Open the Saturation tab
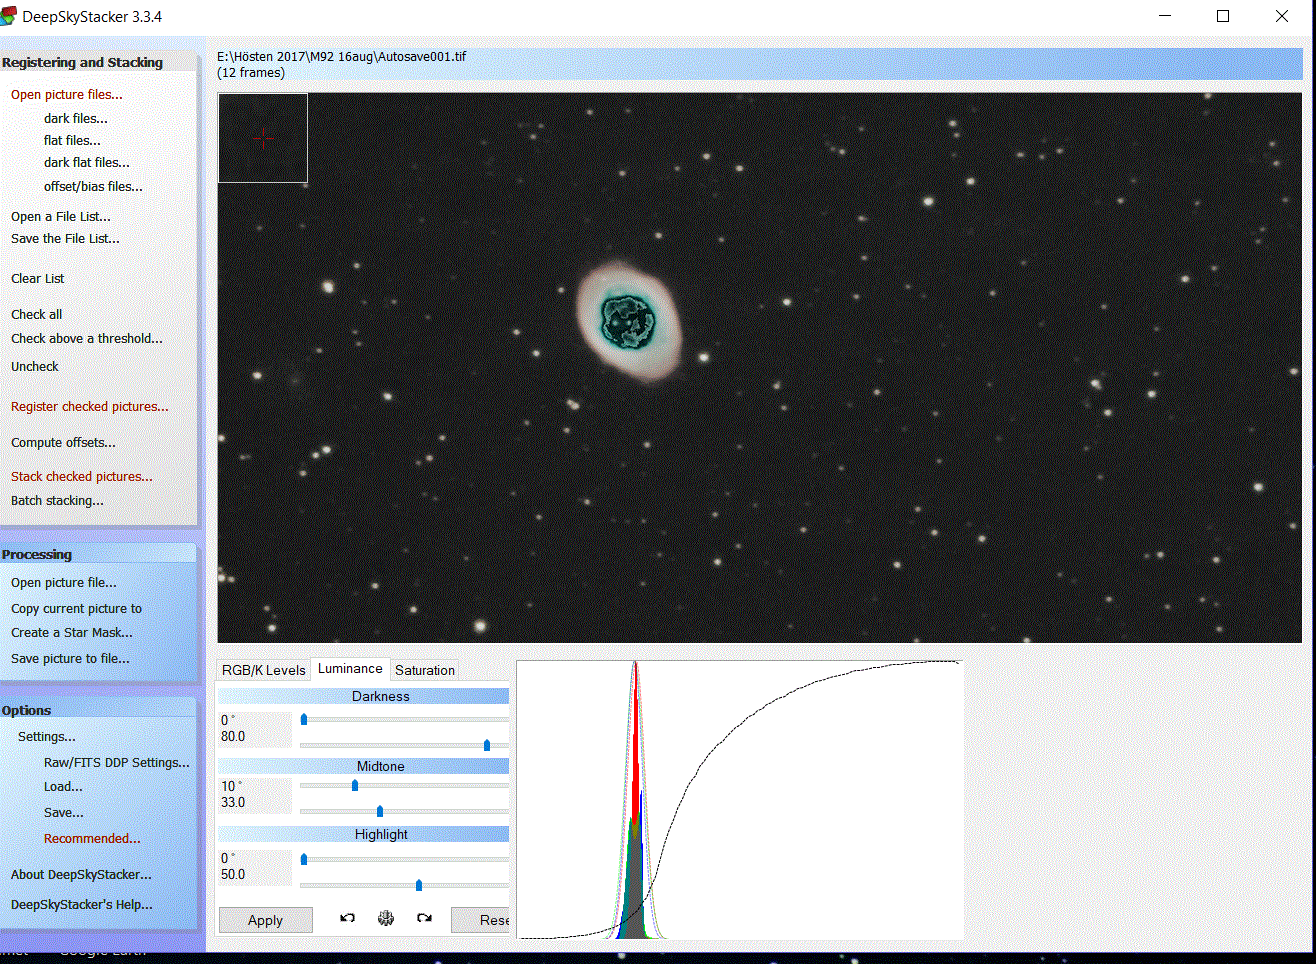 (424, 670)
